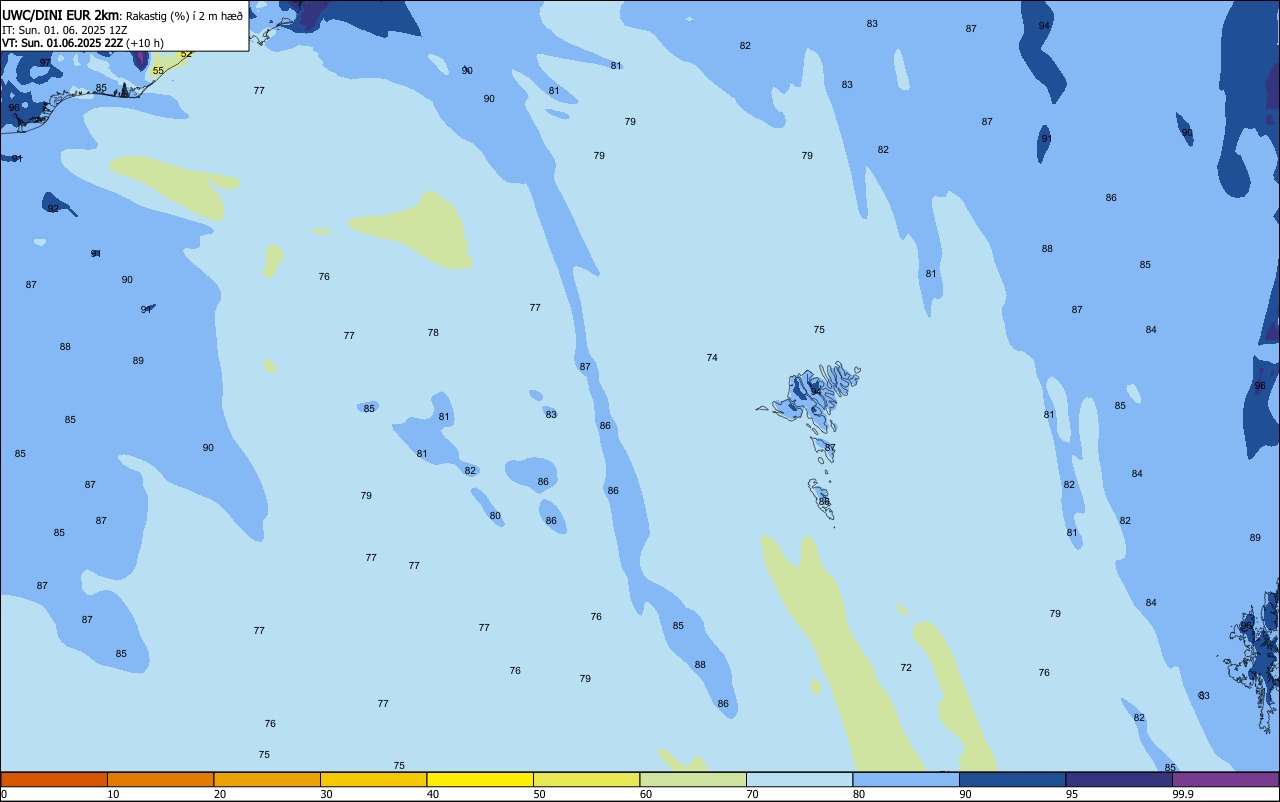Click the humidity value 74 on the map

(712, 357)
